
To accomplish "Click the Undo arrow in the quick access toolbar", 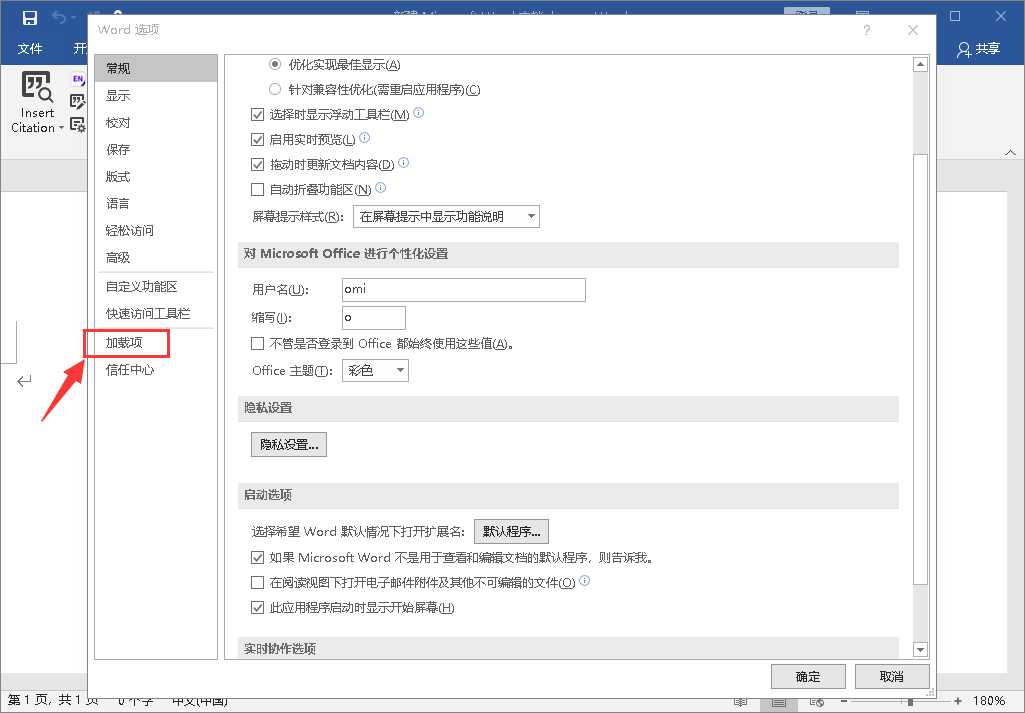I will click(x=59, y=18).
